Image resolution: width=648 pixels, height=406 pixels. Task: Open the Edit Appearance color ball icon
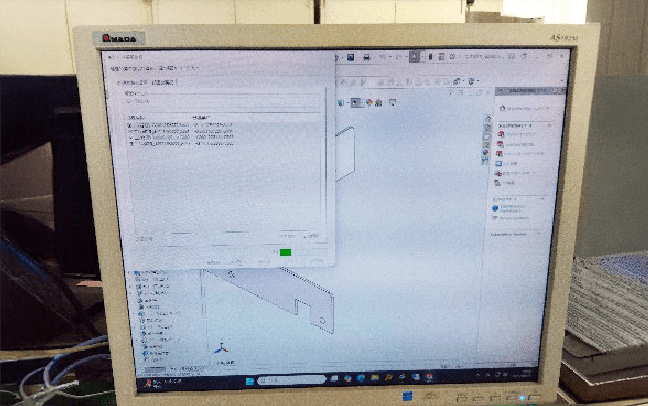point(369,101)
